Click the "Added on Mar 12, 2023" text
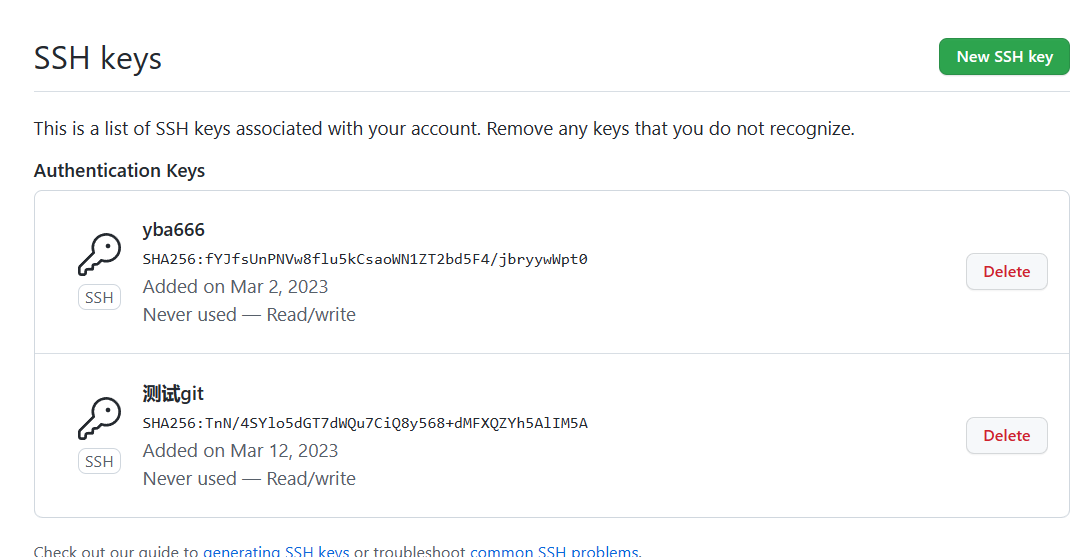Image resolution: width=1090 pixels, height=557 pixels. (240, 451)
